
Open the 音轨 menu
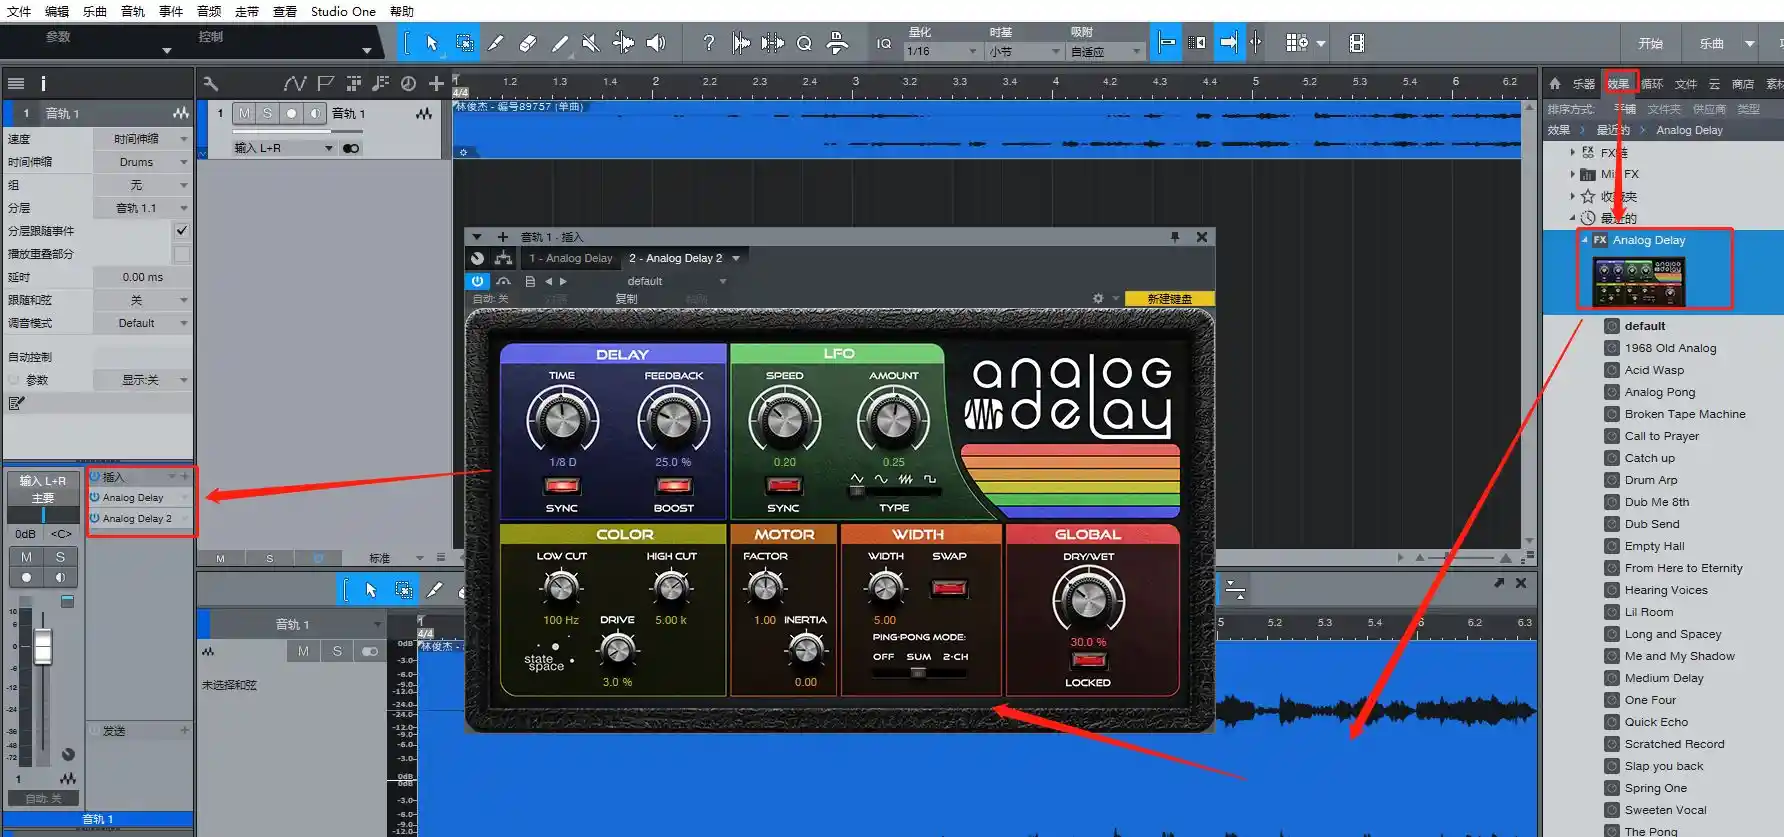coord(133,11)
